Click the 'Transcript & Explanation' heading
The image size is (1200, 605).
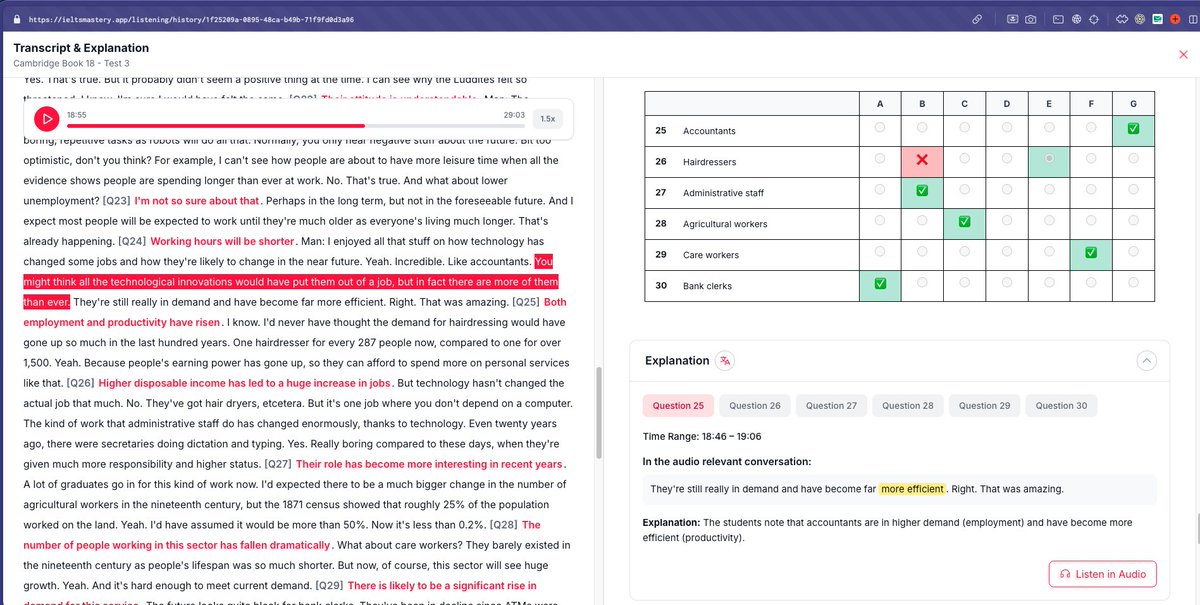point(81,48)
